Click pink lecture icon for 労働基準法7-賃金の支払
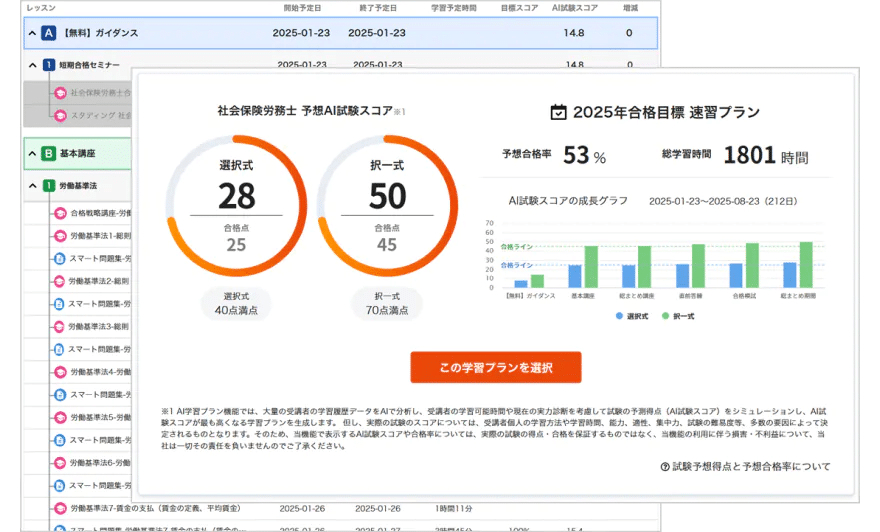 [x=59, y=508]
